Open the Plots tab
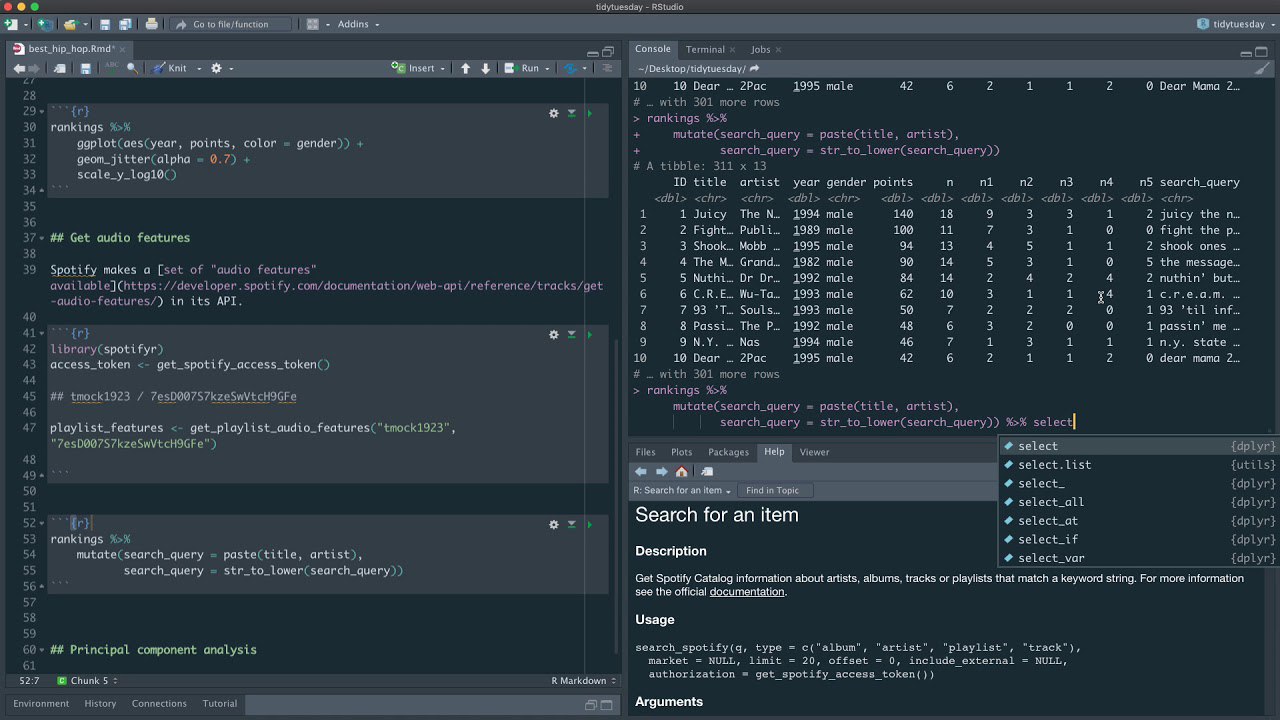This screenshot has height=720, width=1280. pyautogui.click(x=682, y=452)
